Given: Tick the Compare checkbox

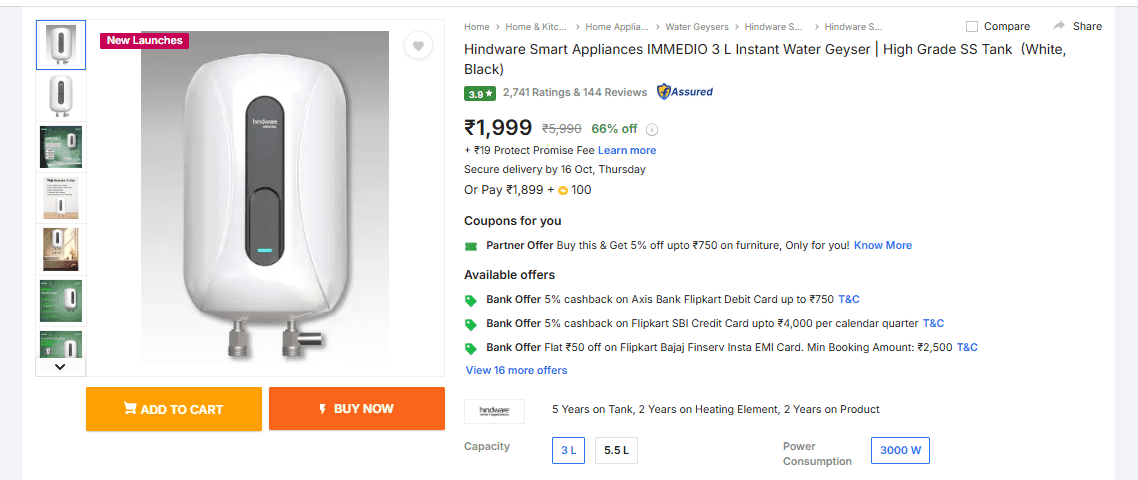Looking at the screenshot, I should tap(972, 27).
